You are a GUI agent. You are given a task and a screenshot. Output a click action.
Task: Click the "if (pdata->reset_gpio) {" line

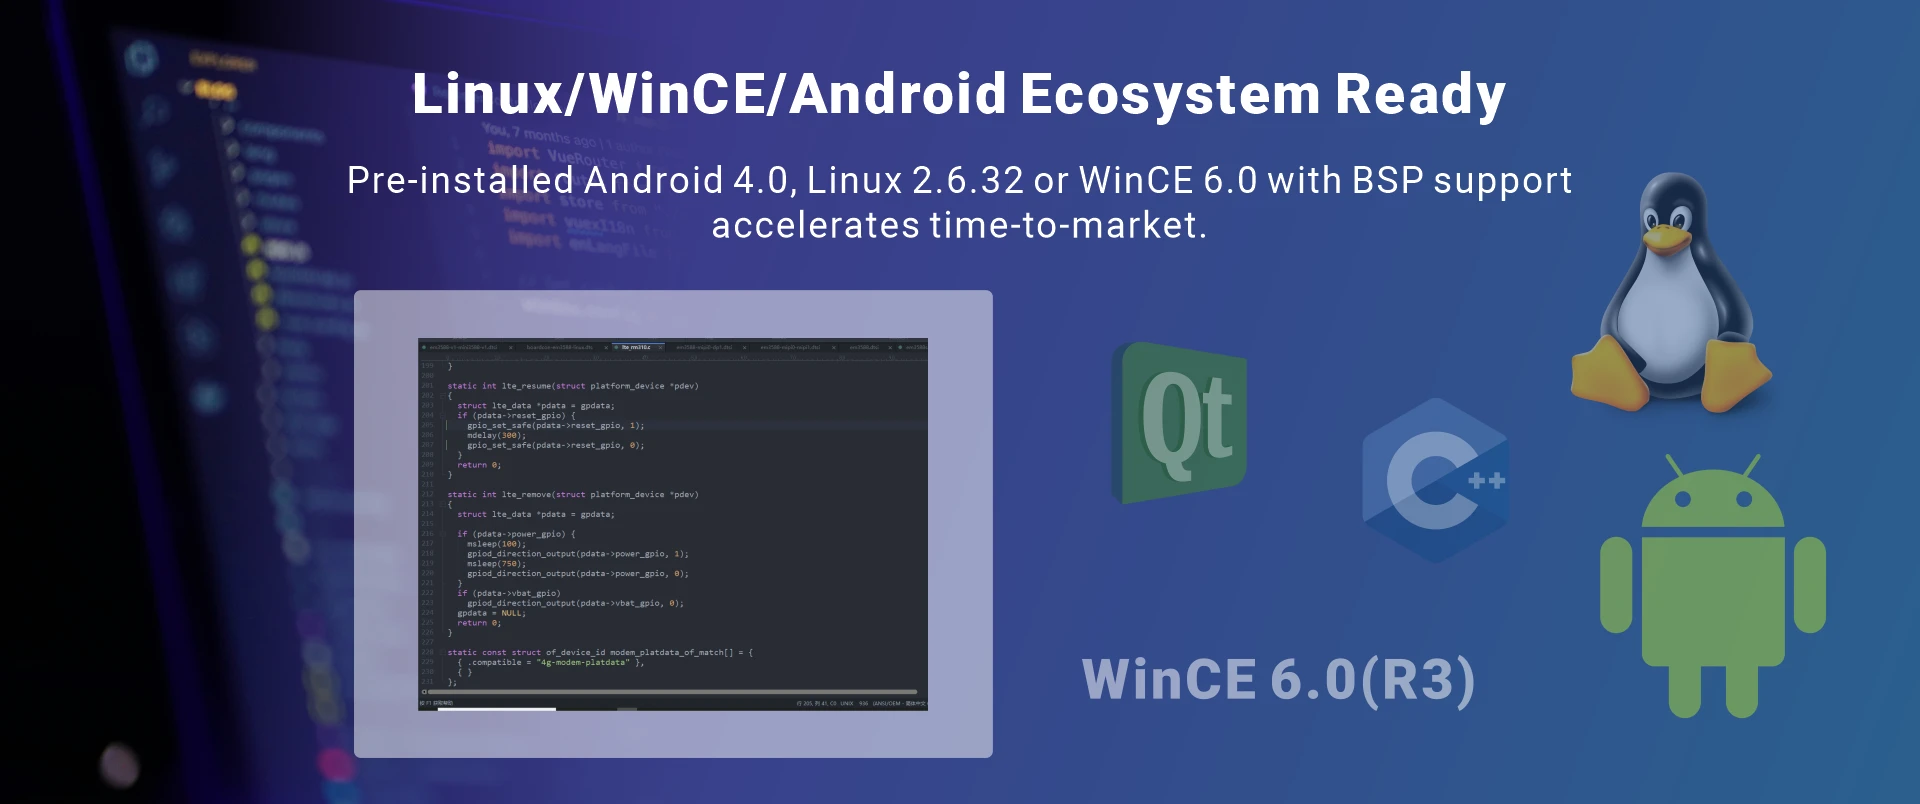(x=516, y=416)
